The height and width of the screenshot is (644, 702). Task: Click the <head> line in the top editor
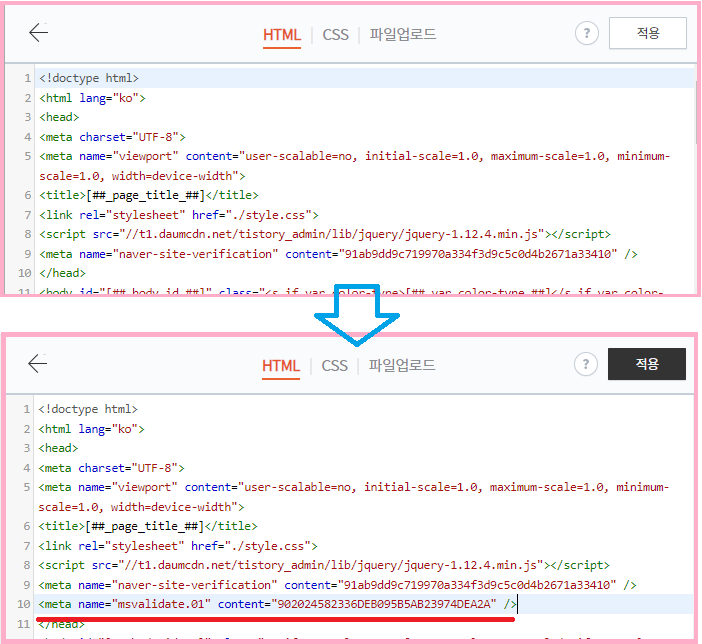[59, 117]
